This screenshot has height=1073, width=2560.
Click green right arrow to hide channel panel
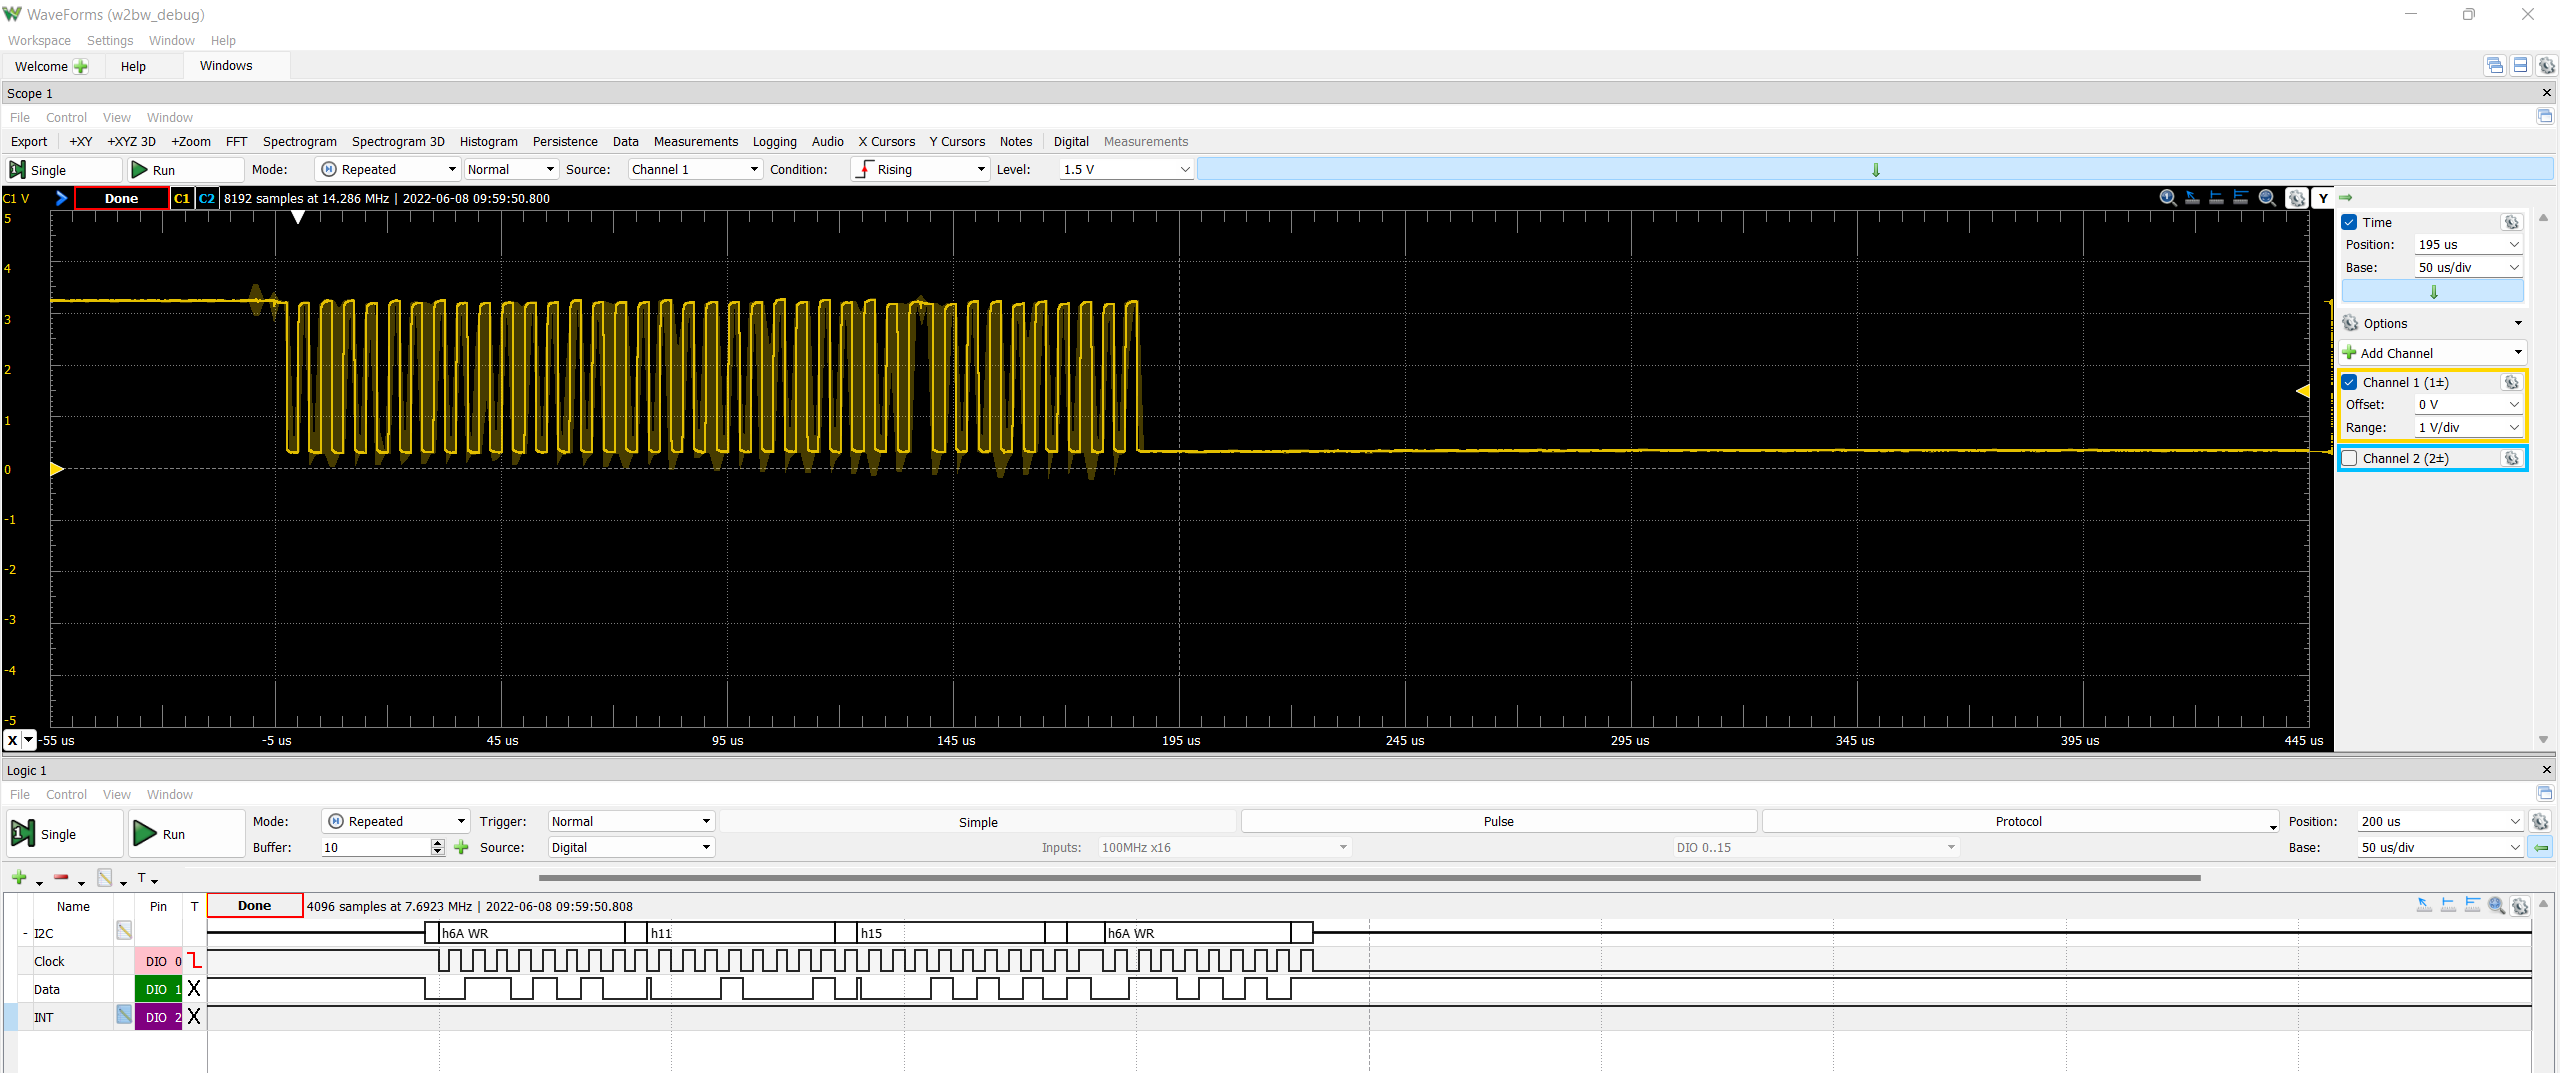(2346, 198)
